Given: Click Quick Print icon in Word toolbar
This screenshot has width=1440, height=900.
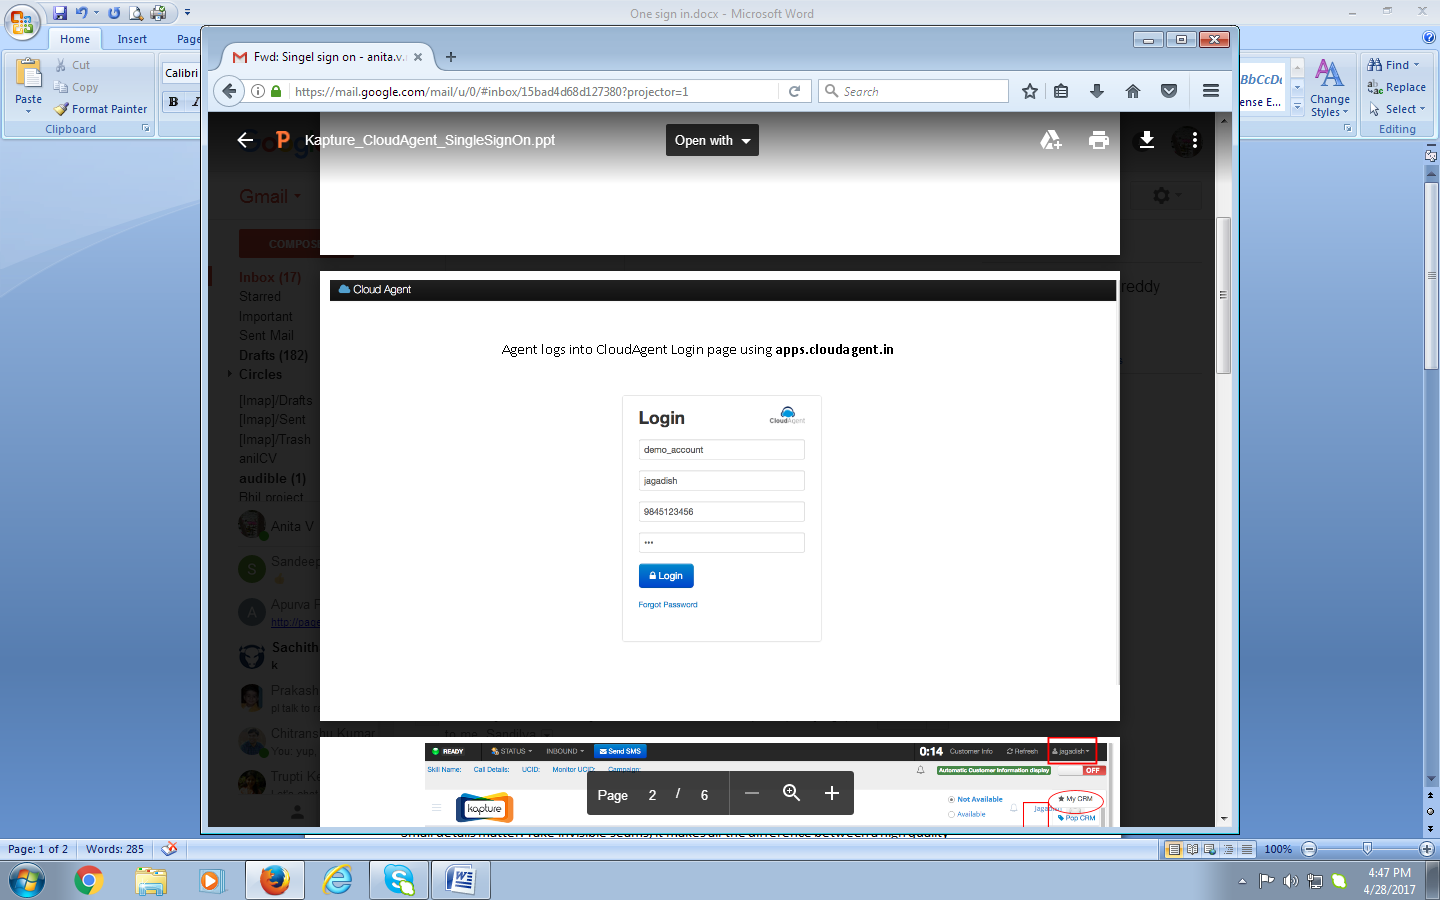Looking at the screenshot, I should tap(158, 13).
